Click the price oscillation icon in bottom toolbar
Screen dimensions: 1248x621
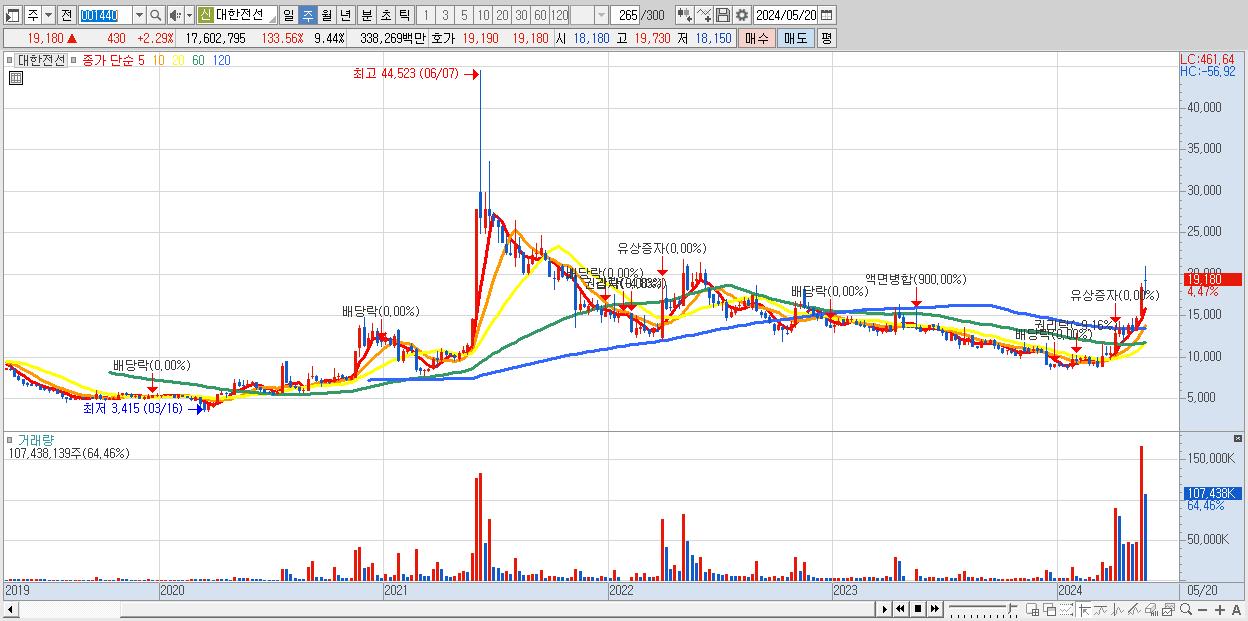point(1119,609)
